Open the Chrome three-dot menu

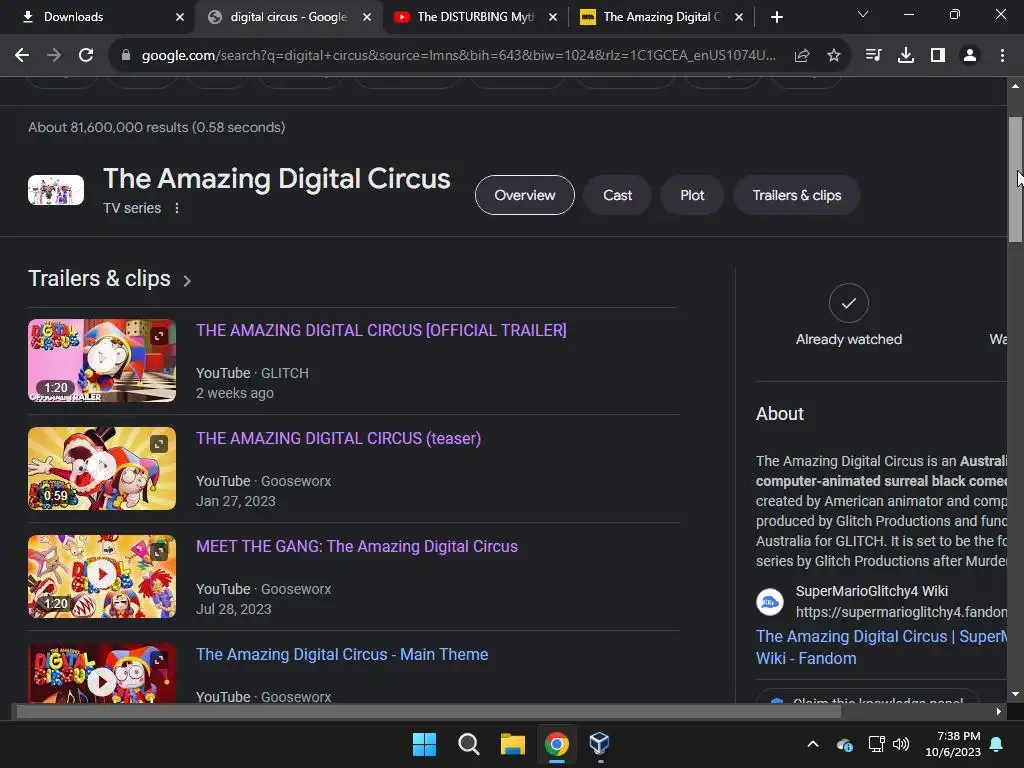1002,56
